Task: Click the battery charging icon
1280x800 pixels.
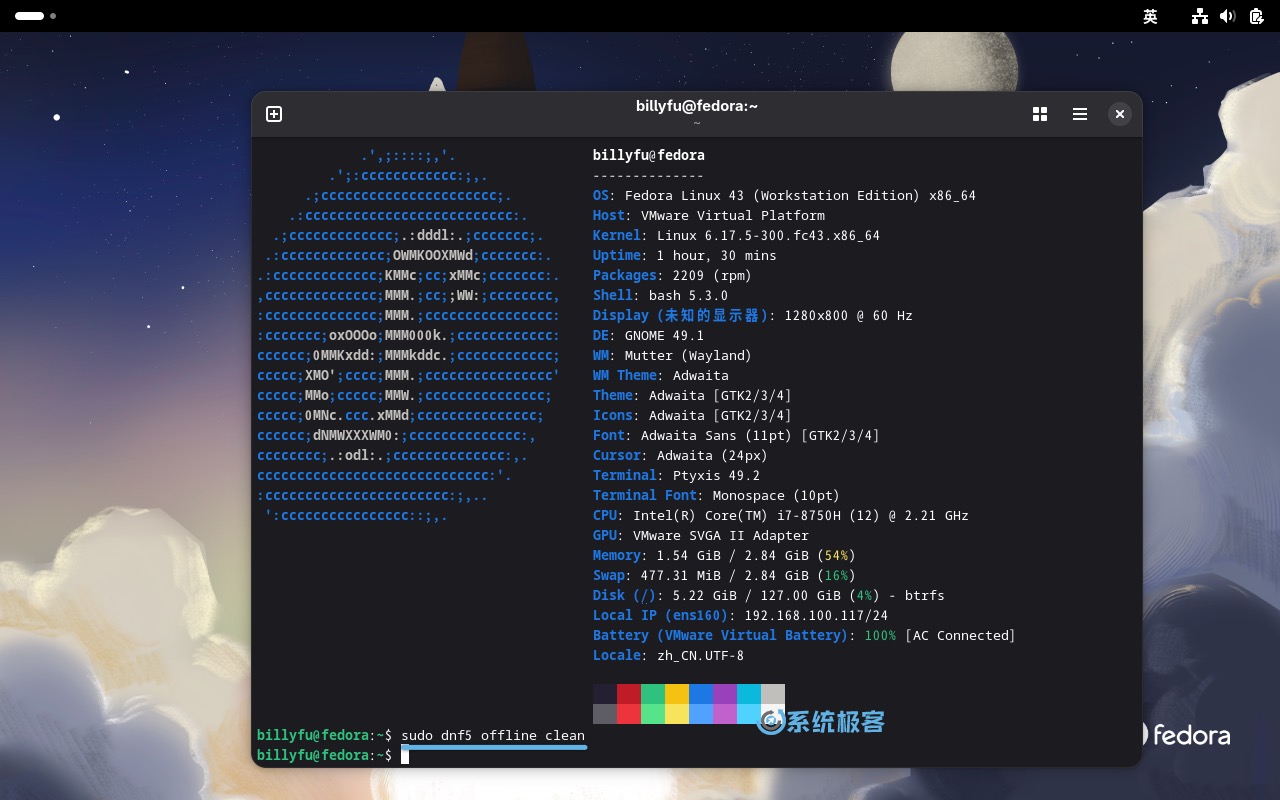Action: tap(1257, 16)
